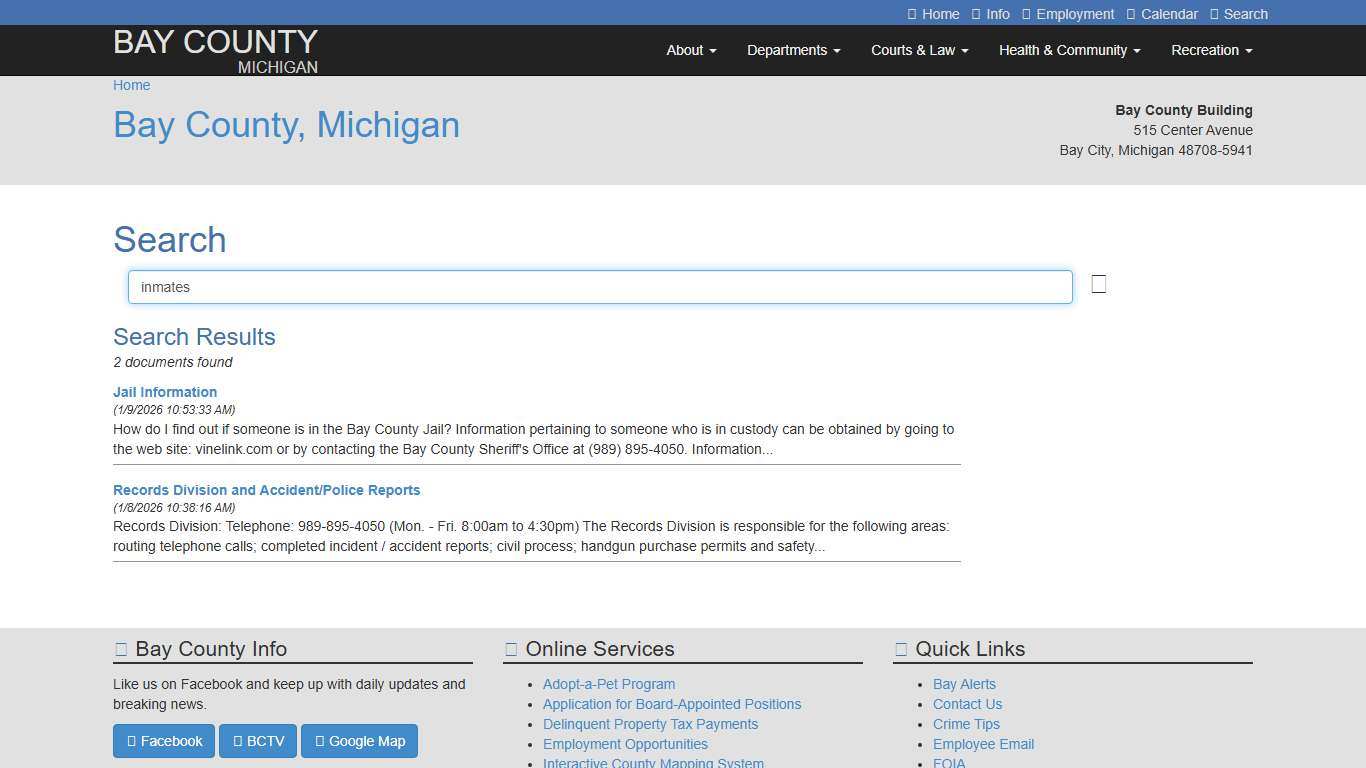Click the search submit icon beside search box
1366x768 pixels.
click(x=1098, y=284)
